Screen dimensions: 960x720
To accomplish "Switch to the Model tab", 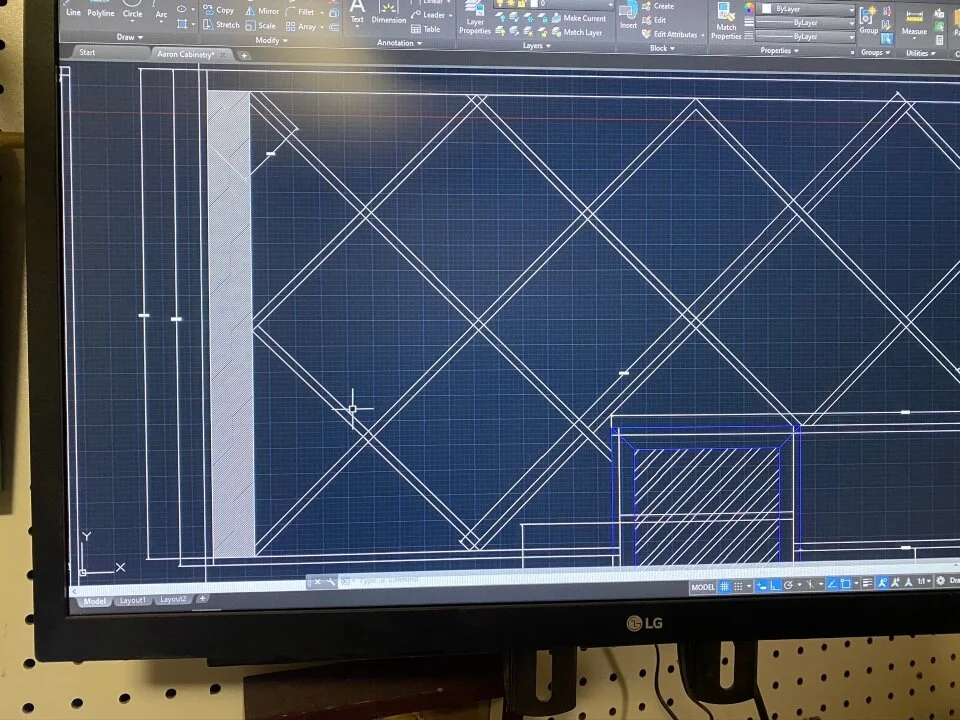I will (94, 601).
